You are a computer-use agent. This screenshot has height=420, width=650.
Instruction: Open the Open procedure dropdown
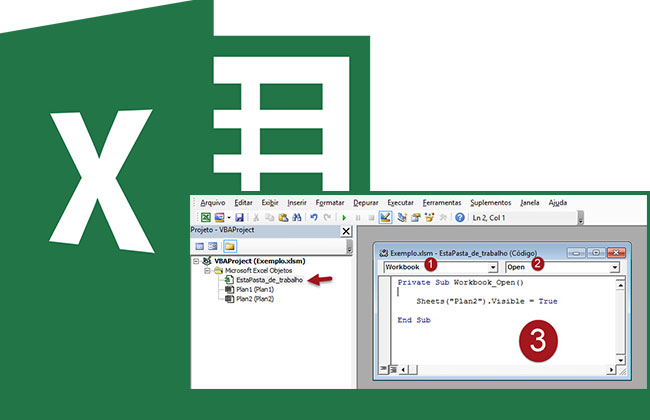tap(615, 267)
